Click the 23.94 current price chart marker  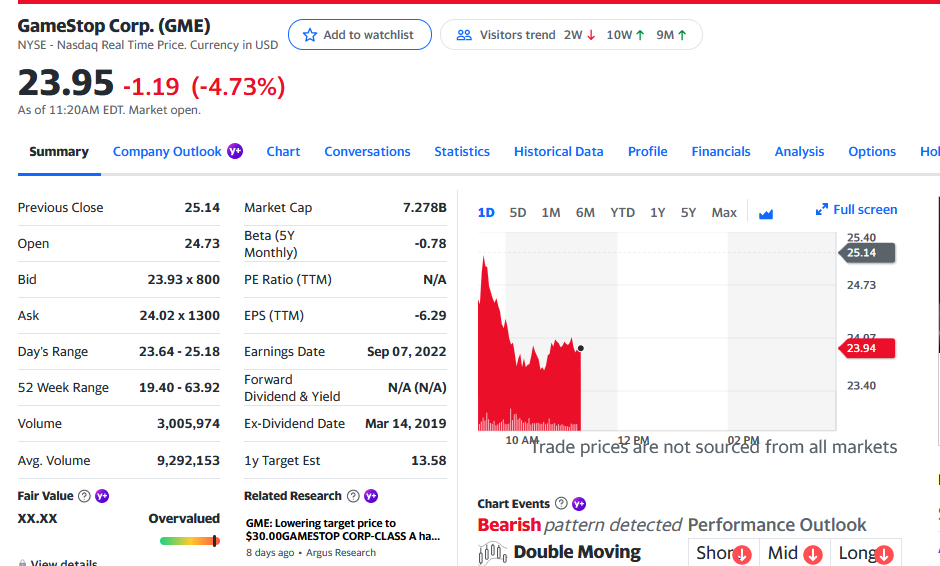[867, 348]
